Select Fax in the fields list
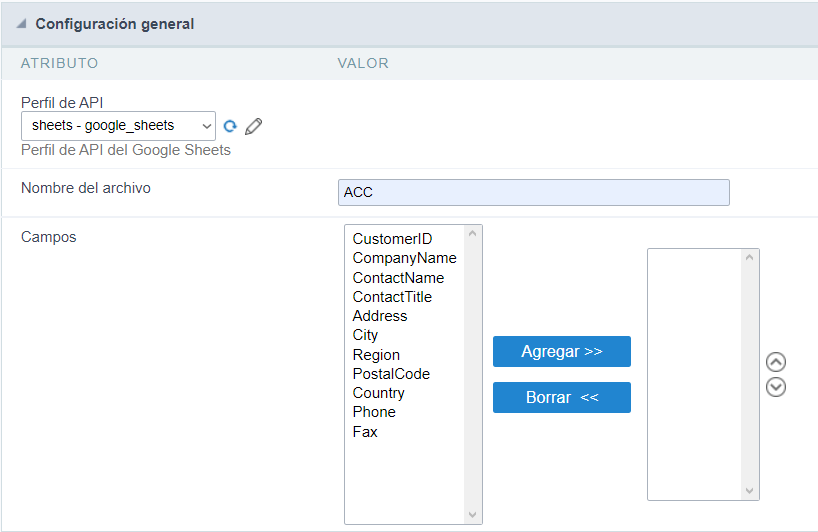 click(x=365, y=432)
